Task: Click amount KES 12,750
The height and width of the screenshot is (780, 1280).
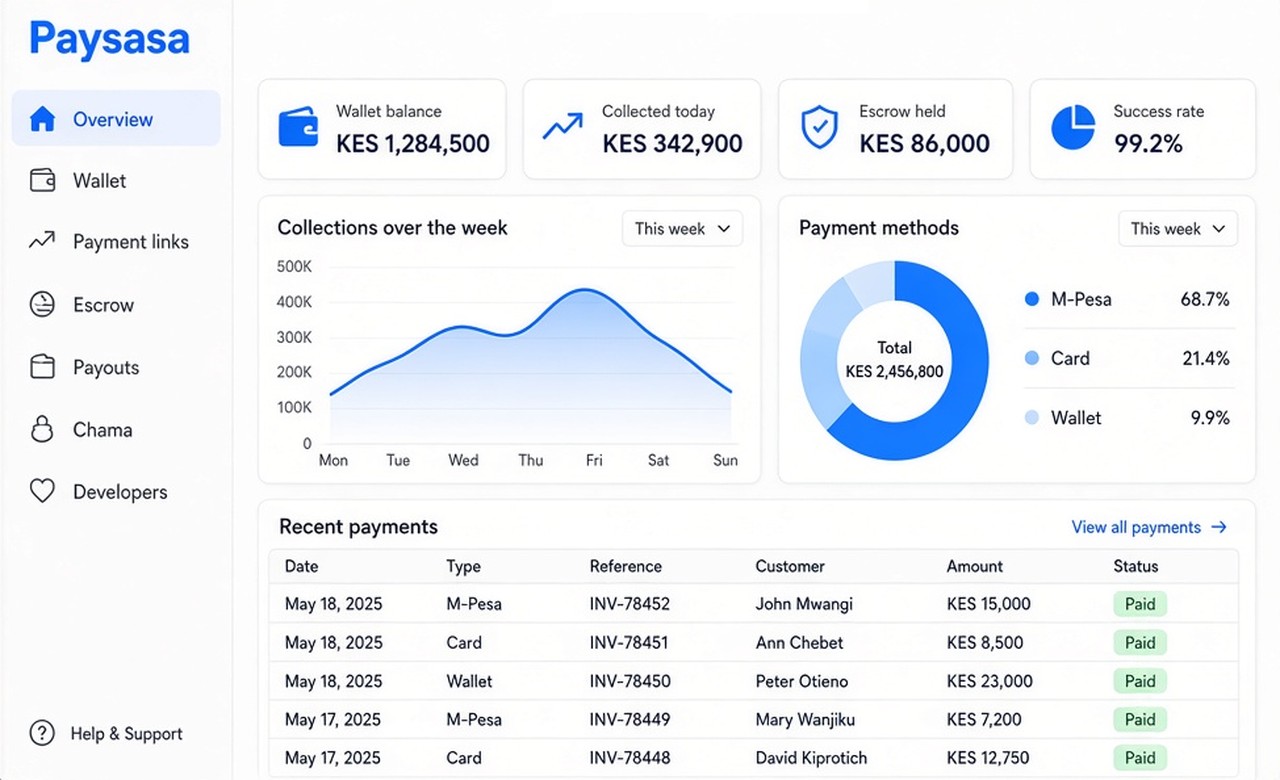Action: [988, 758]
